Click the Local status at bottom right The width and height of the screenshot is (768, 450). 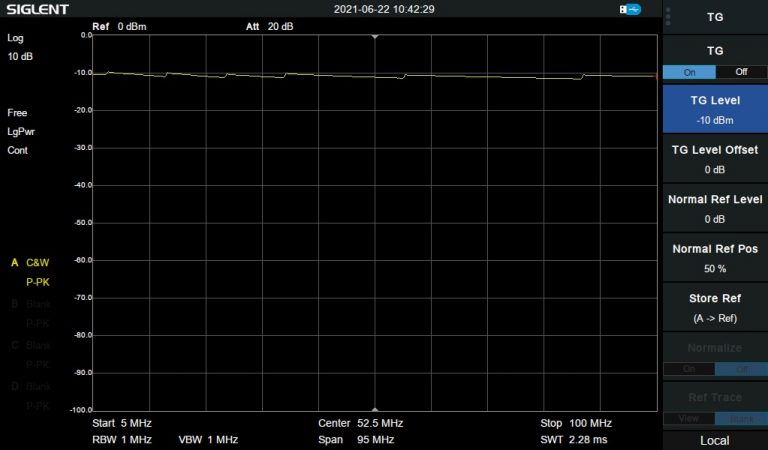[x=715, y=440]
